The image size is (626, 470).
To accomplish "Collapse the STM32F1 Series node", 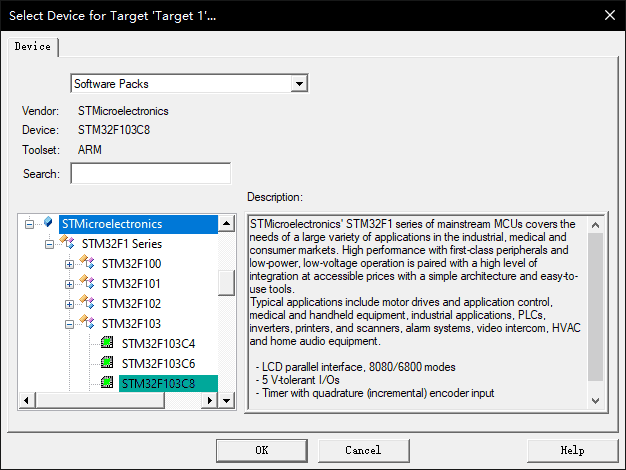I will pyautogui.click(x=50, y=244).
